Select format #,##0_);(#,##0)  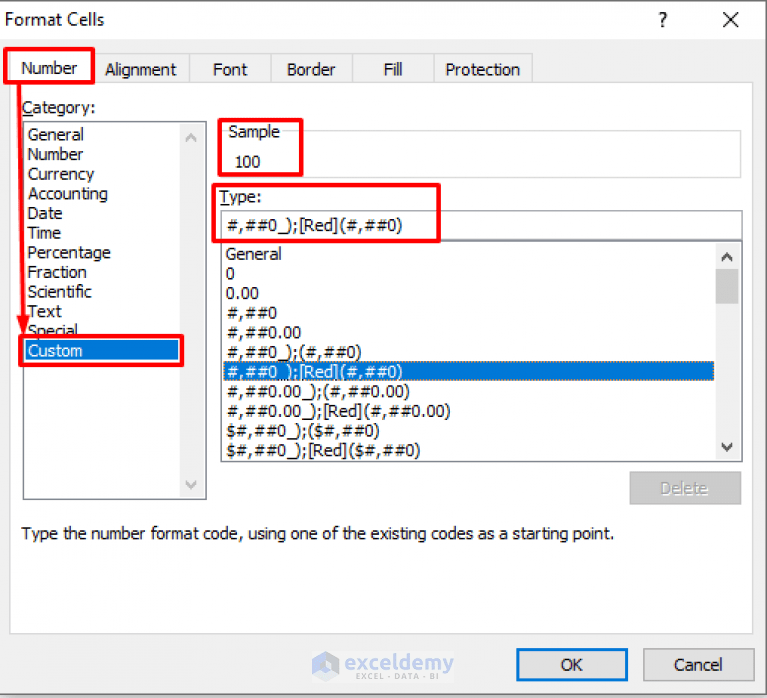469,352
